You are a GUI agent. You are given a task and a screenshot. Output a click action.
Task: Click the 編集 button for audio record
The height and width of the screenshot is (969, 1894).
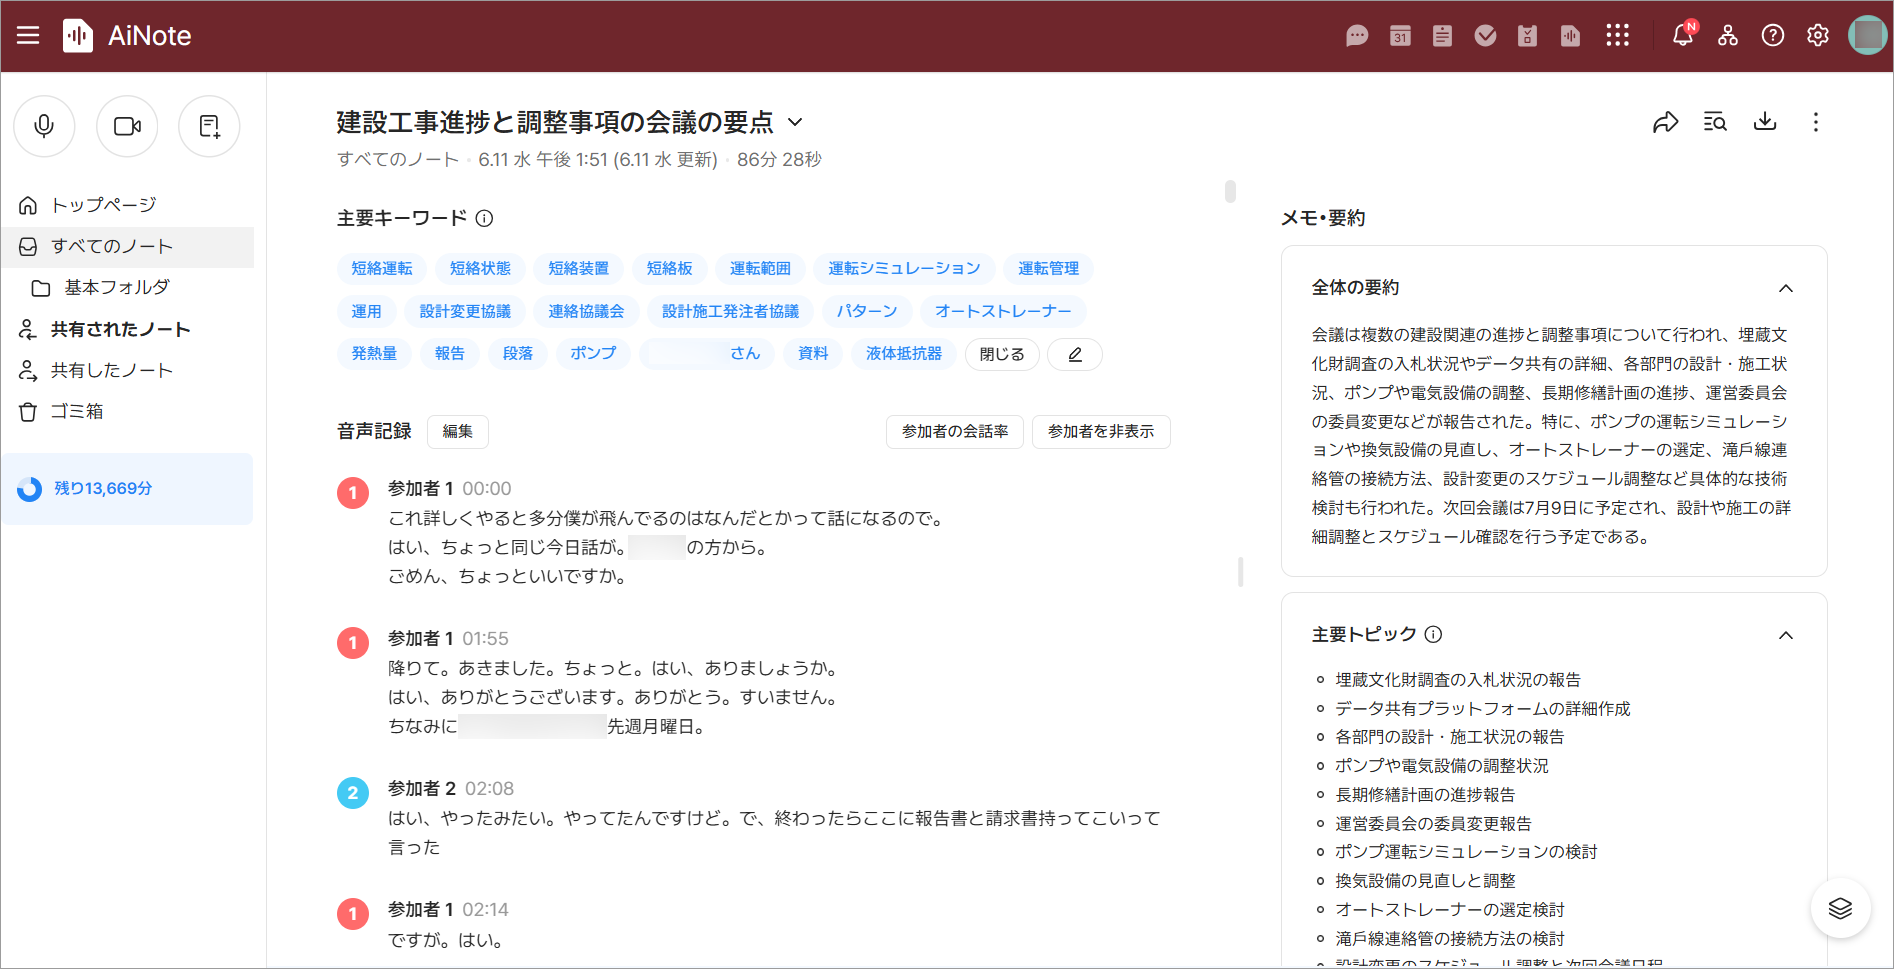457,431
